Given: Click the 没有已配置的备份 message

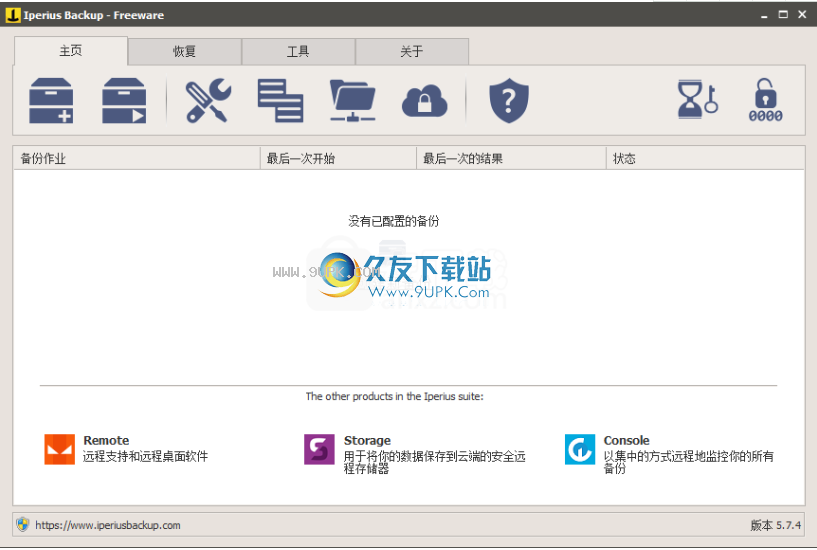Looking at the screenshot, I should 393,221.
